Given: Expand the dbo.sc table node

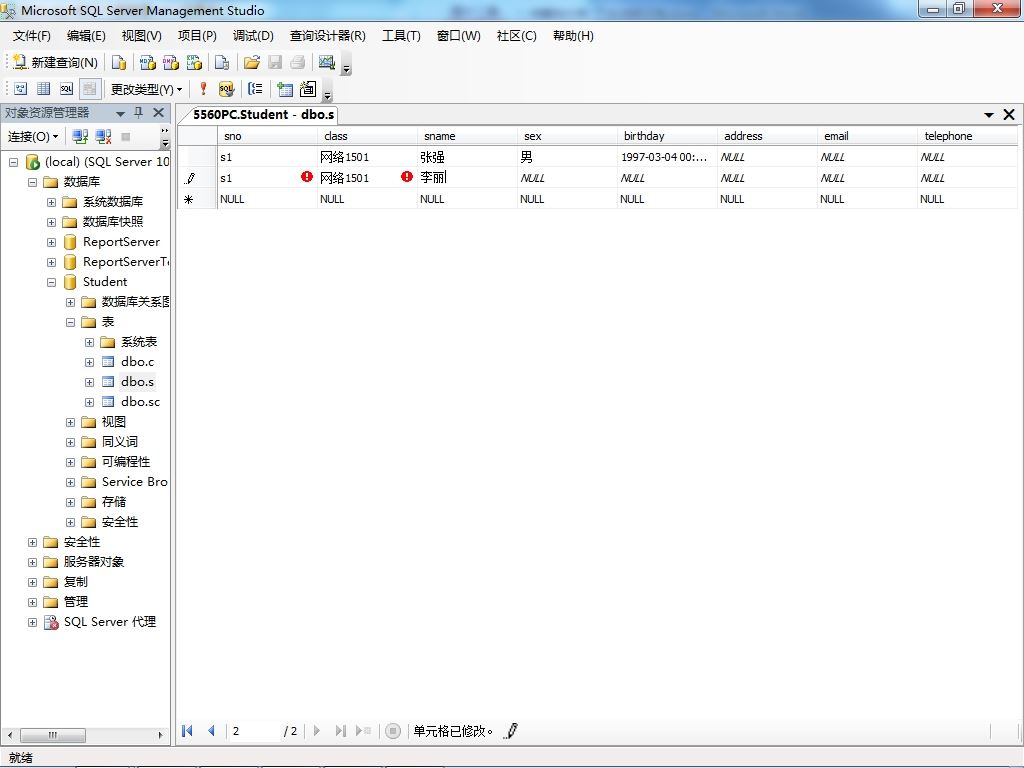Looking at the screenshot, I should (89, 402).
